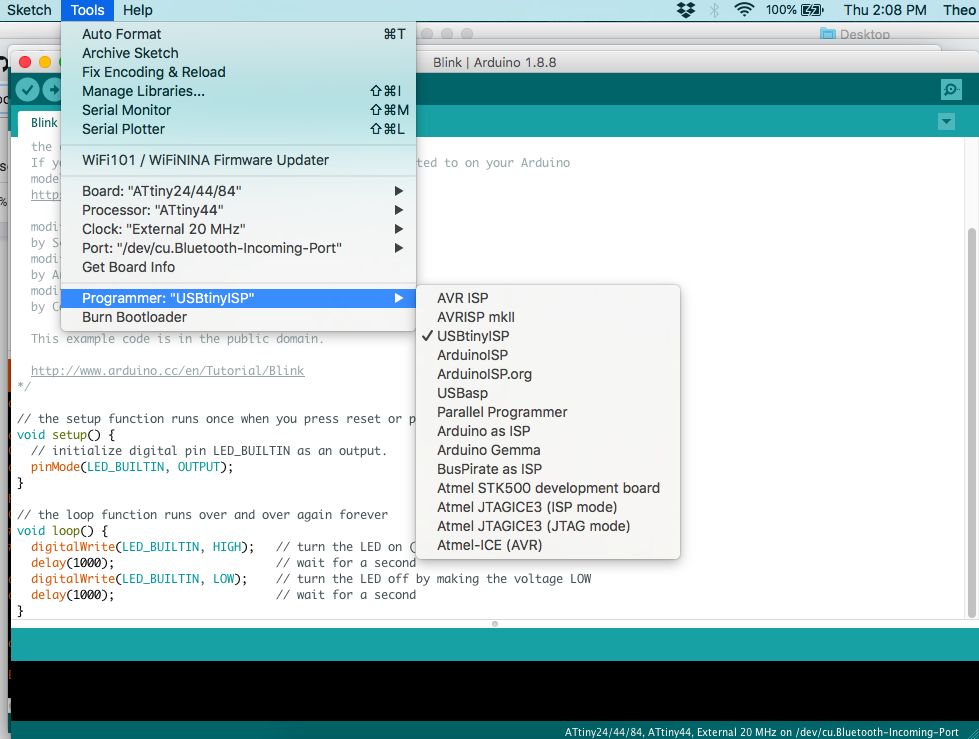
Task: Click the editor/console divider handle dot
Action: [494, 624]
